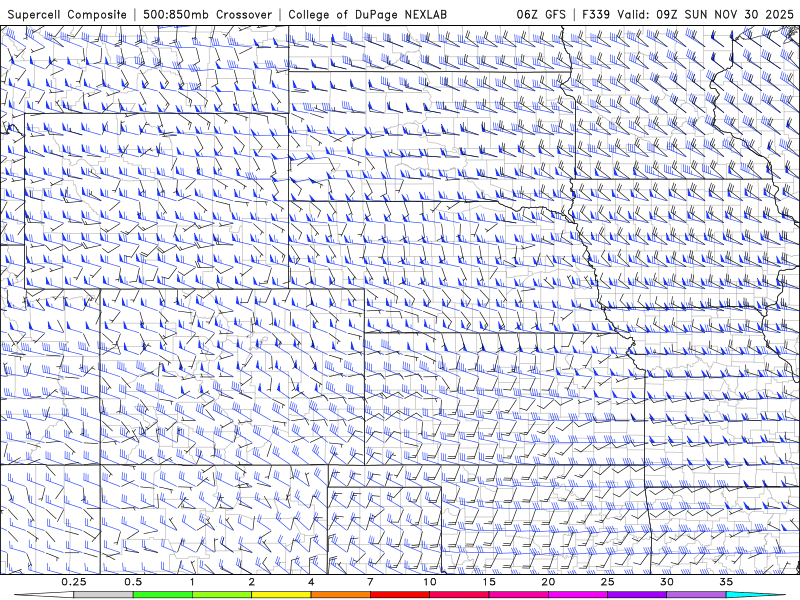Viewport: 800px width, 600px height.
Task: Click the 'Supercell Composite' title text
Action: tap(67, 14)
